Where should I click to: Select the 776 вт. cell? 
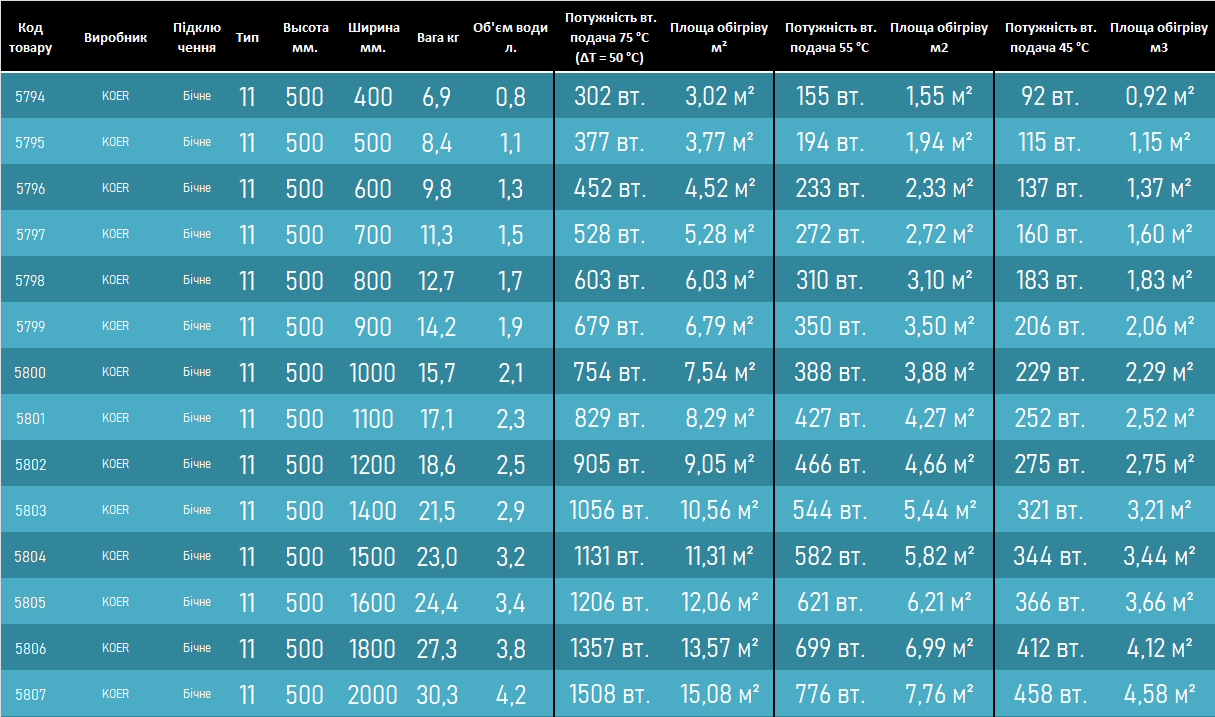(830, 695)
